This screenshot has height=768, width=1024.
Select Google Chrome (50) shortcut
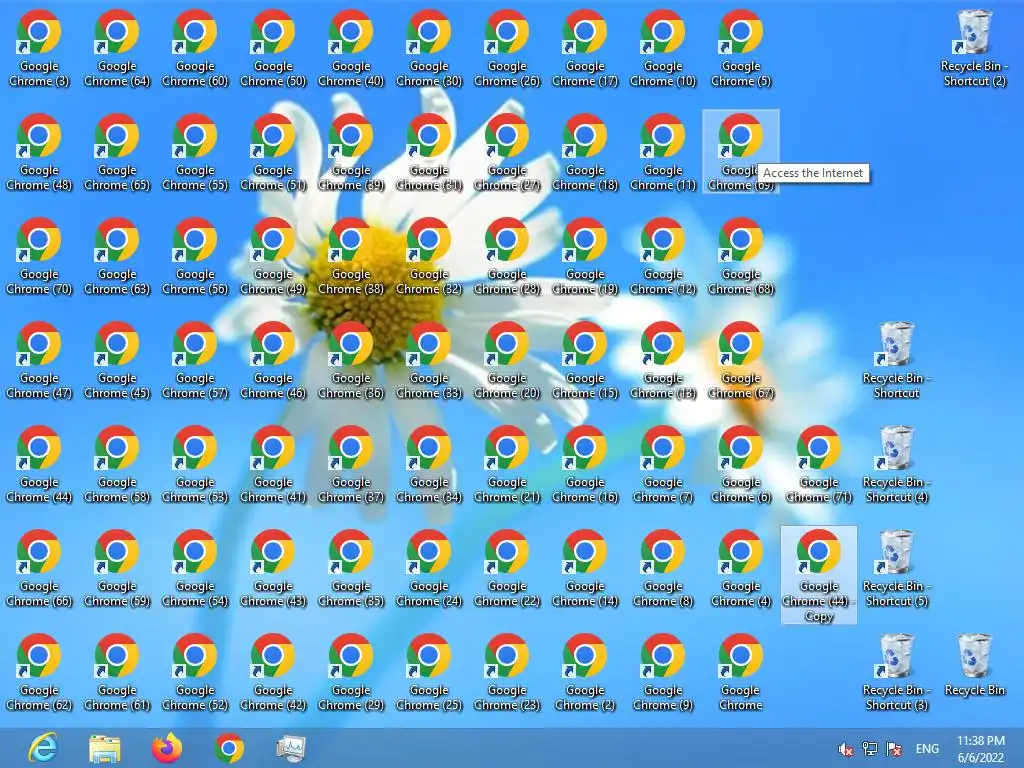tap(273, 48)
